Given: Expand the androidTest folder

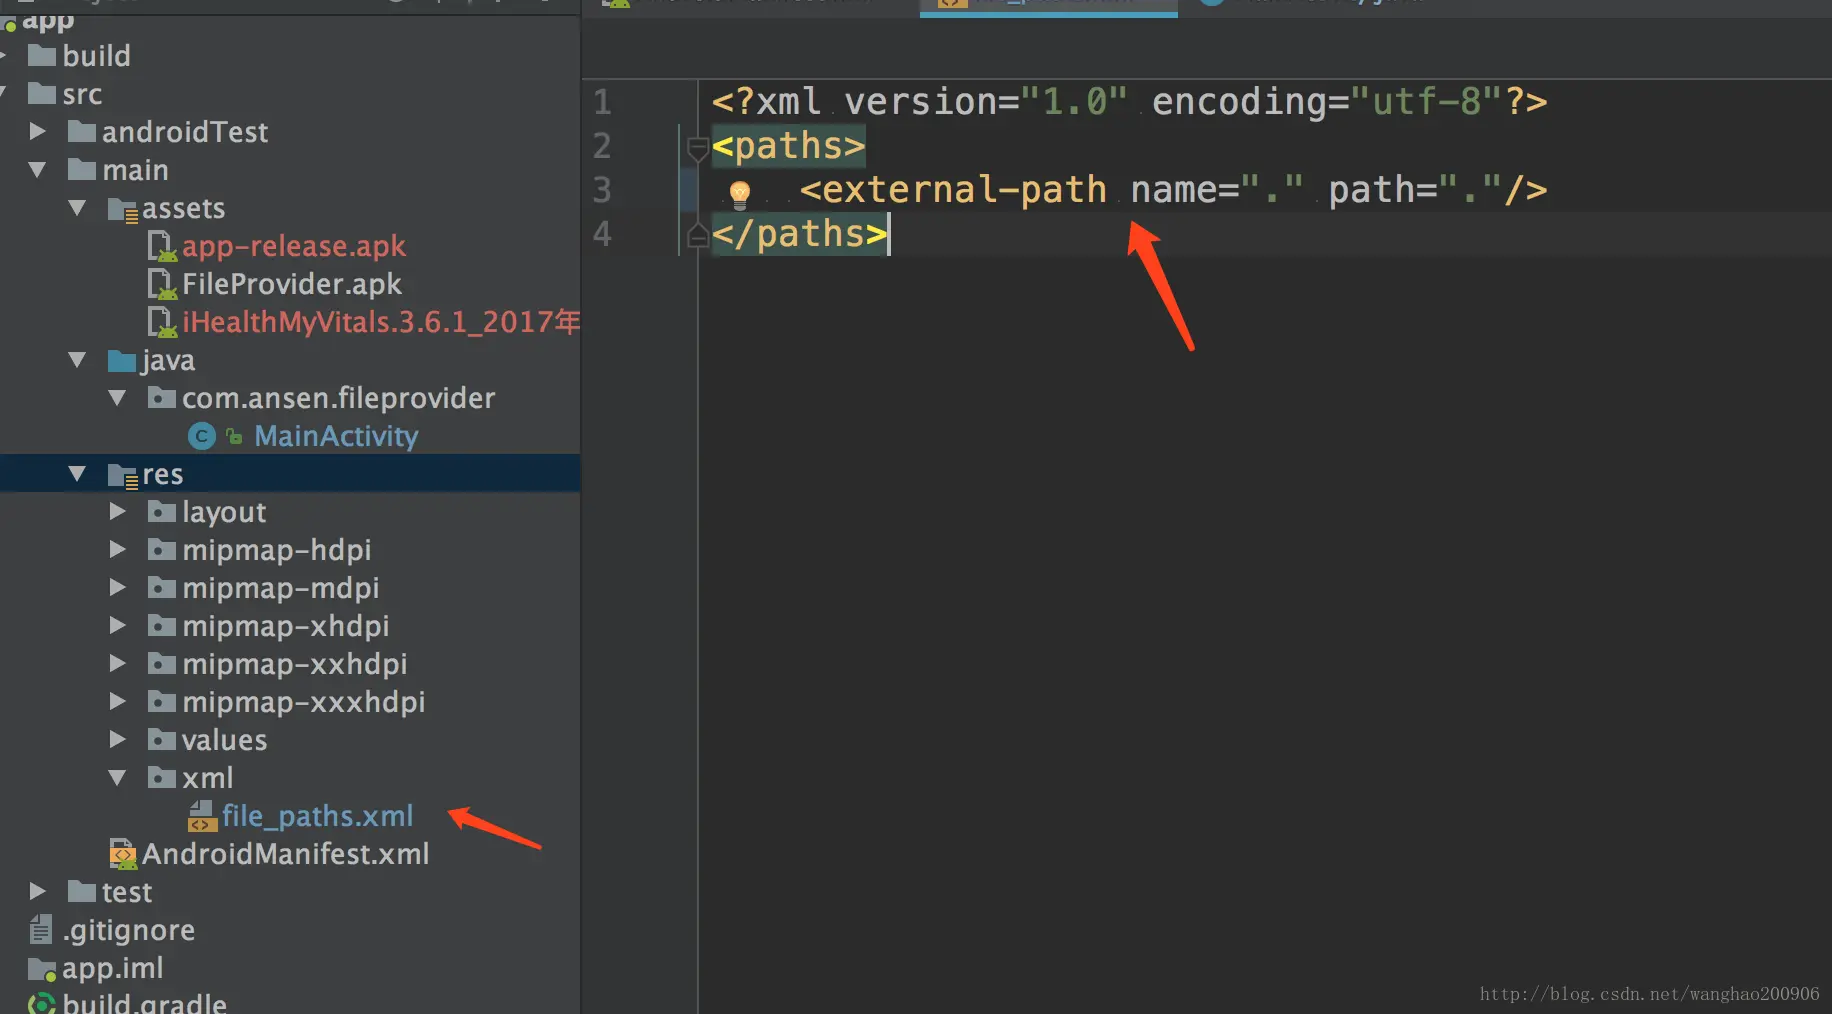Looking at the screenshot, I should (x=37, y=131).
